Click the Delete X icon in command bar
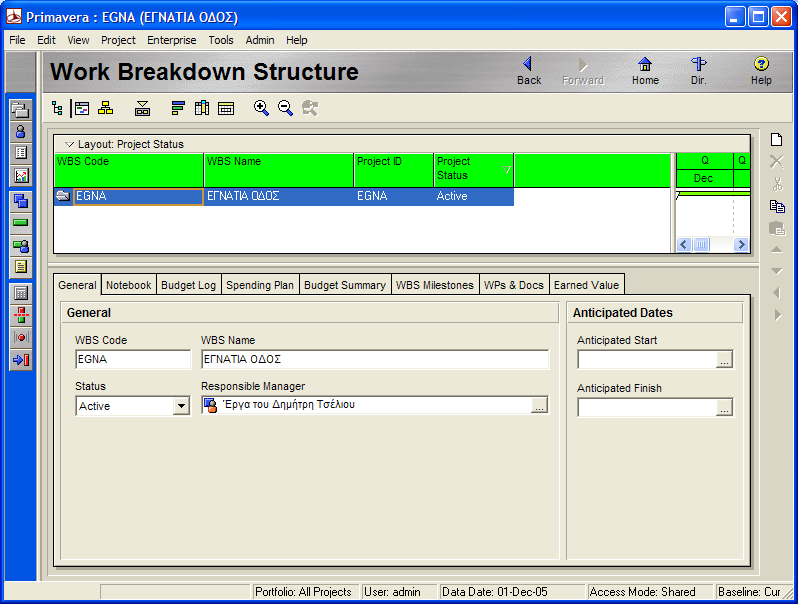The width and height of the screenshot is (798, 604). point(777,162)
